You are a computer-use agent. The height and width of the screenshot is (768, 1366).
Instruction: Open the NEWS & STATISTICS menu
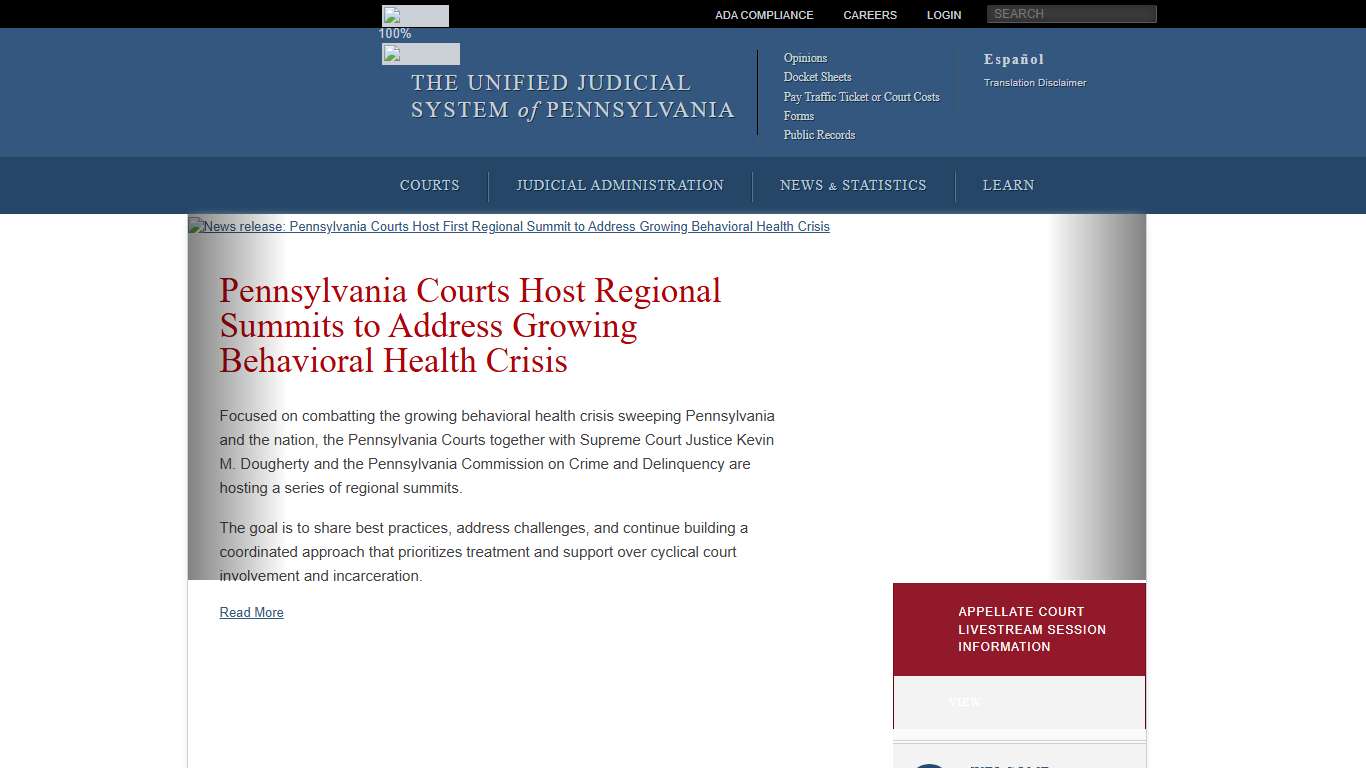(853, 185)
